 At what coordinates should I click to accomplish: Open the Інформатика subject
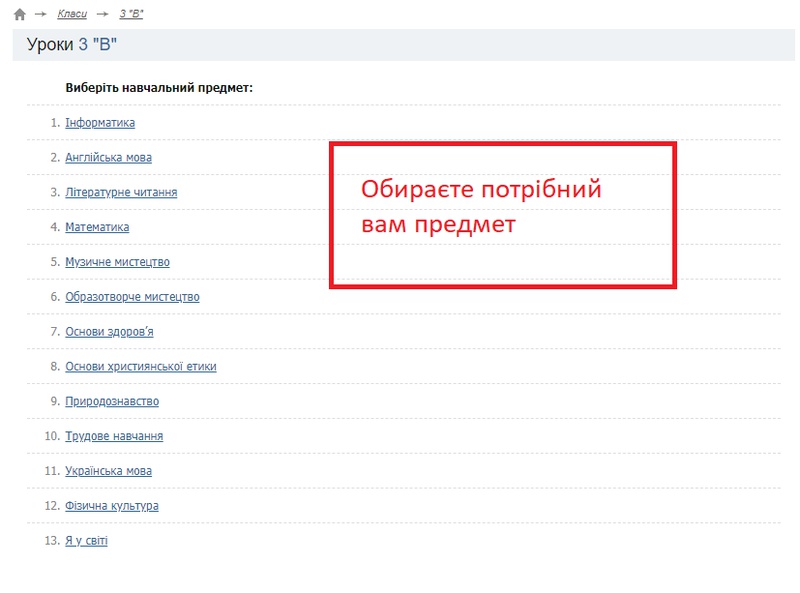100,123
